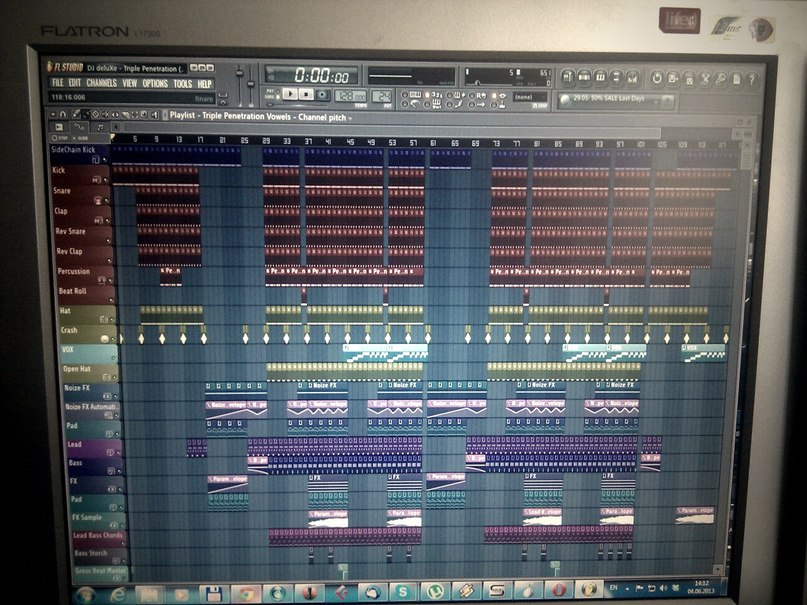Viewport: 807px width, 605px height.
Task: Select the Percussion track header
Action: 85,275
